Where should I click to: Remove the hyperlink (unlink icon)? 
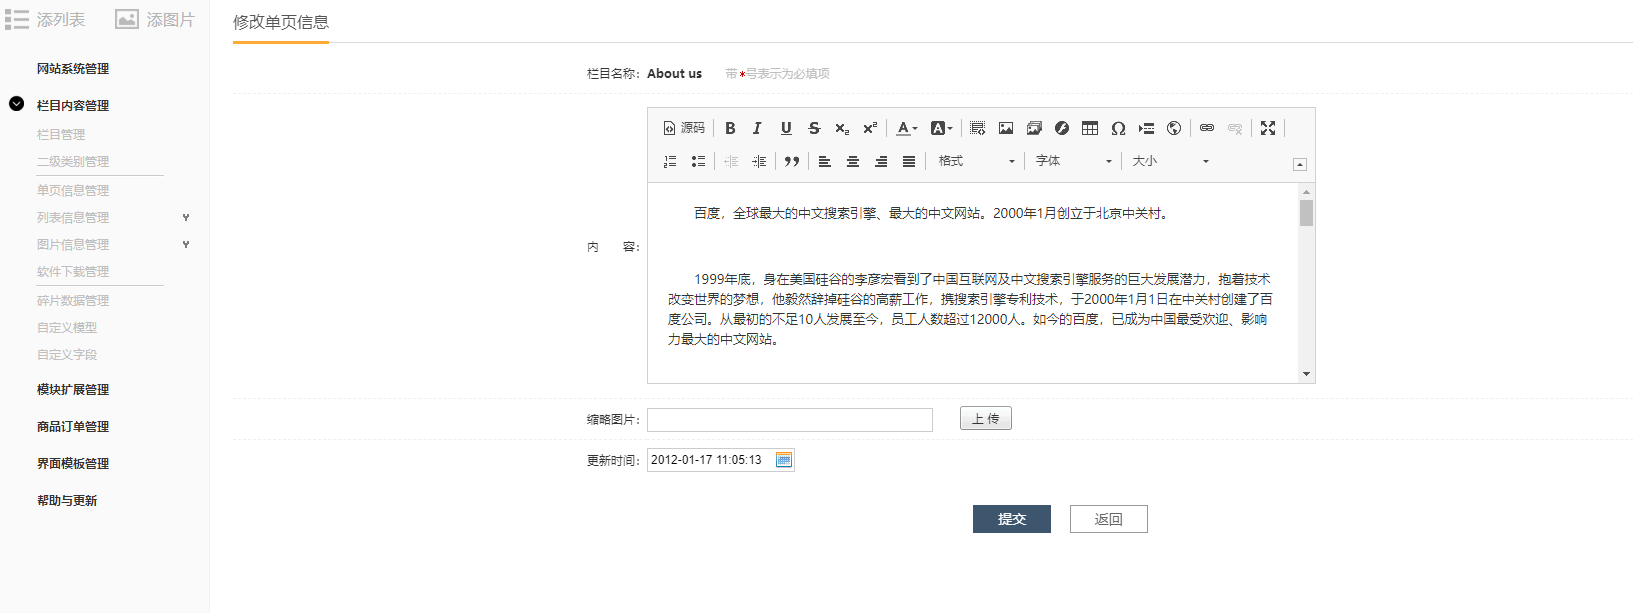tap(1235, 128)
